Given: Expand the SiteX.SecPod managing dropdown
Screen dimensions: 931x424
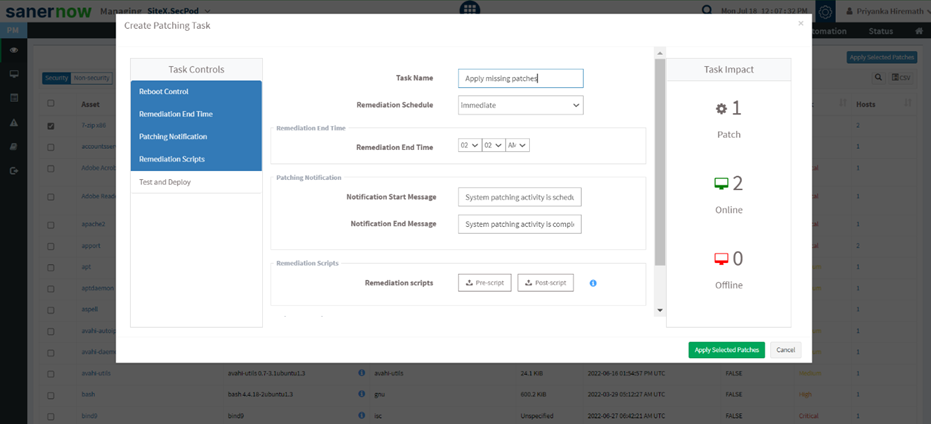Looking at the screenshot, I should coord(179,11).
